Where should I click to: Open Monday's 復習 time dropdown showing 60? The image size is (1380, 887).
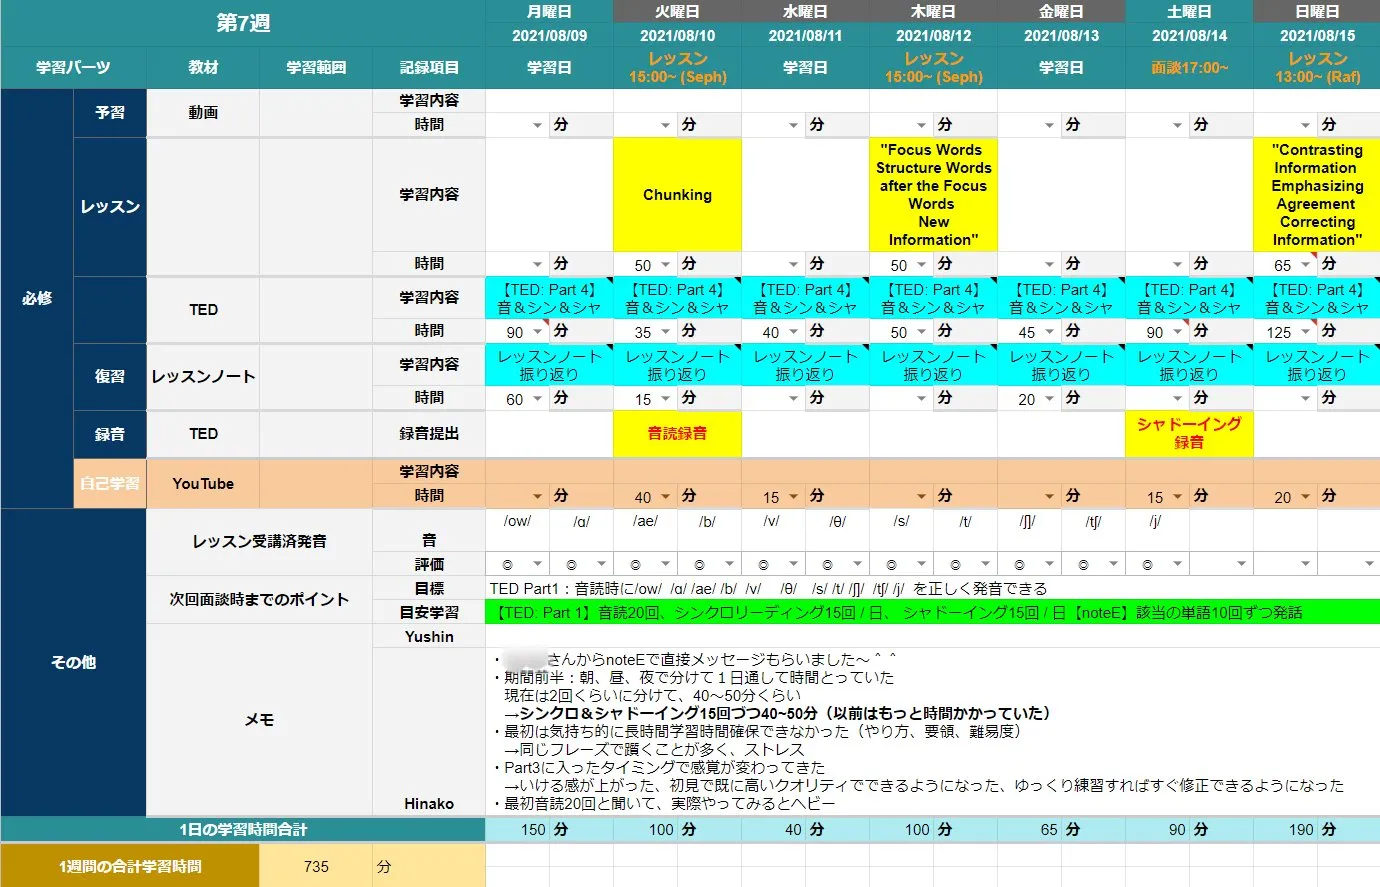(538, 399)
